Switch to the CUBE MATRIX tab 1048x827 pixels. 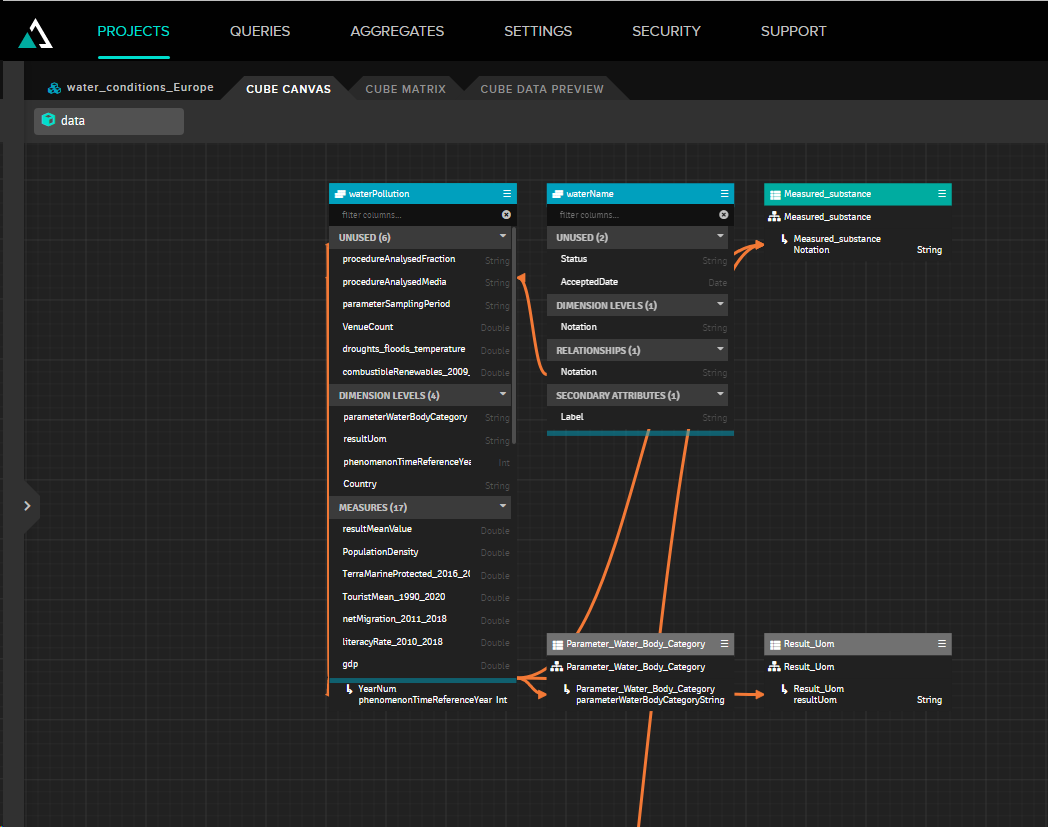[405, 89]
